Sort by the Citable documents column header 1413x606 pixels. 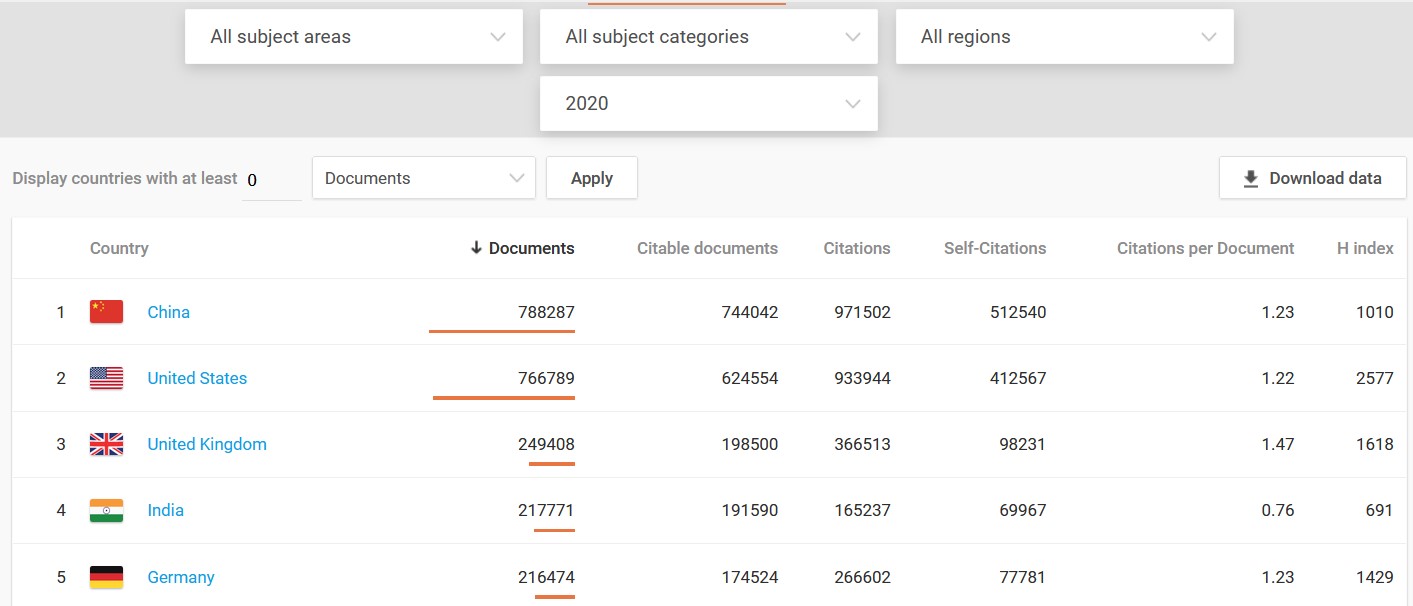click(707, 248)
